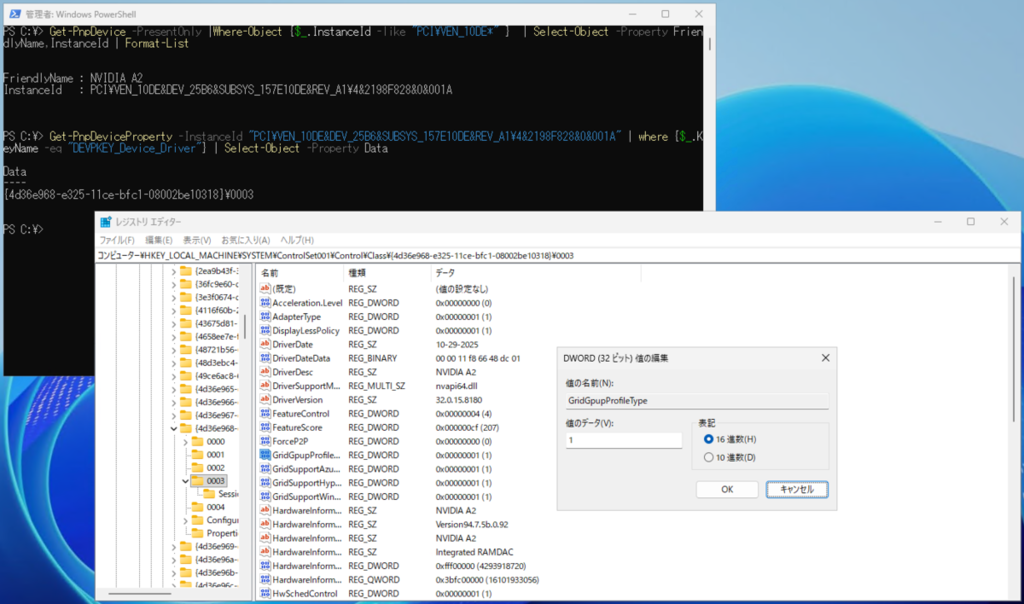Screen dimensions: 1024x604
Task: Click the 値の名前 GridGpupProfileType field
Action: coord(697,401)
